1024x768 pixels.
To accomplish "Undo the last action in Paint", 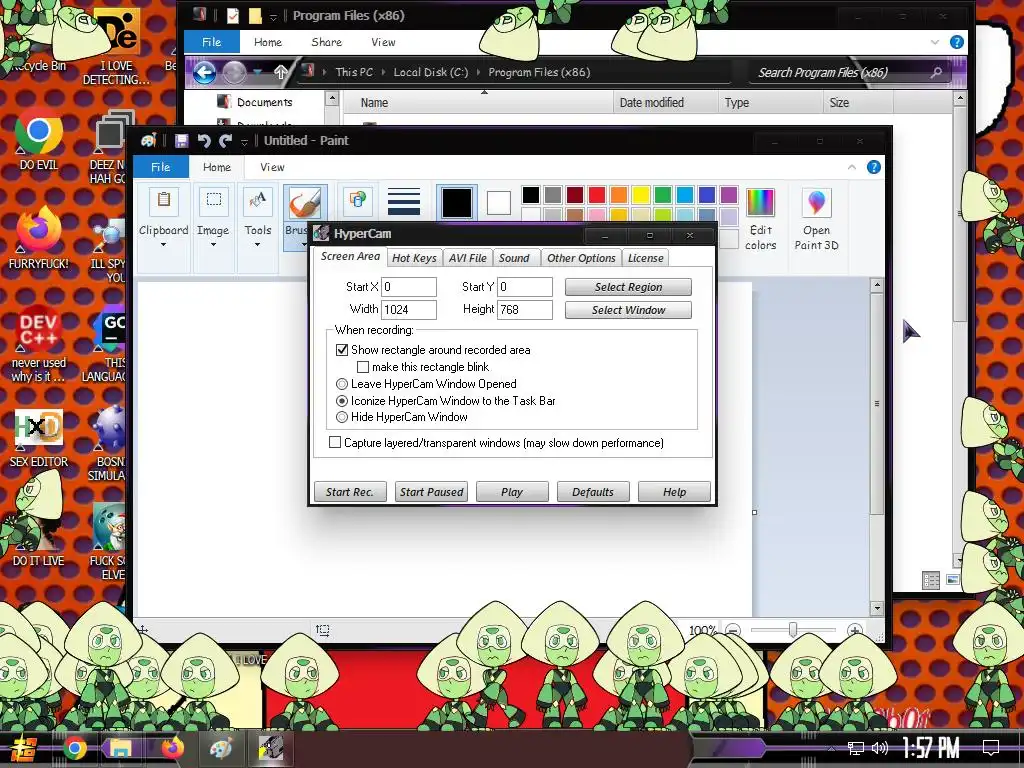I will click(x=204, y=140).
